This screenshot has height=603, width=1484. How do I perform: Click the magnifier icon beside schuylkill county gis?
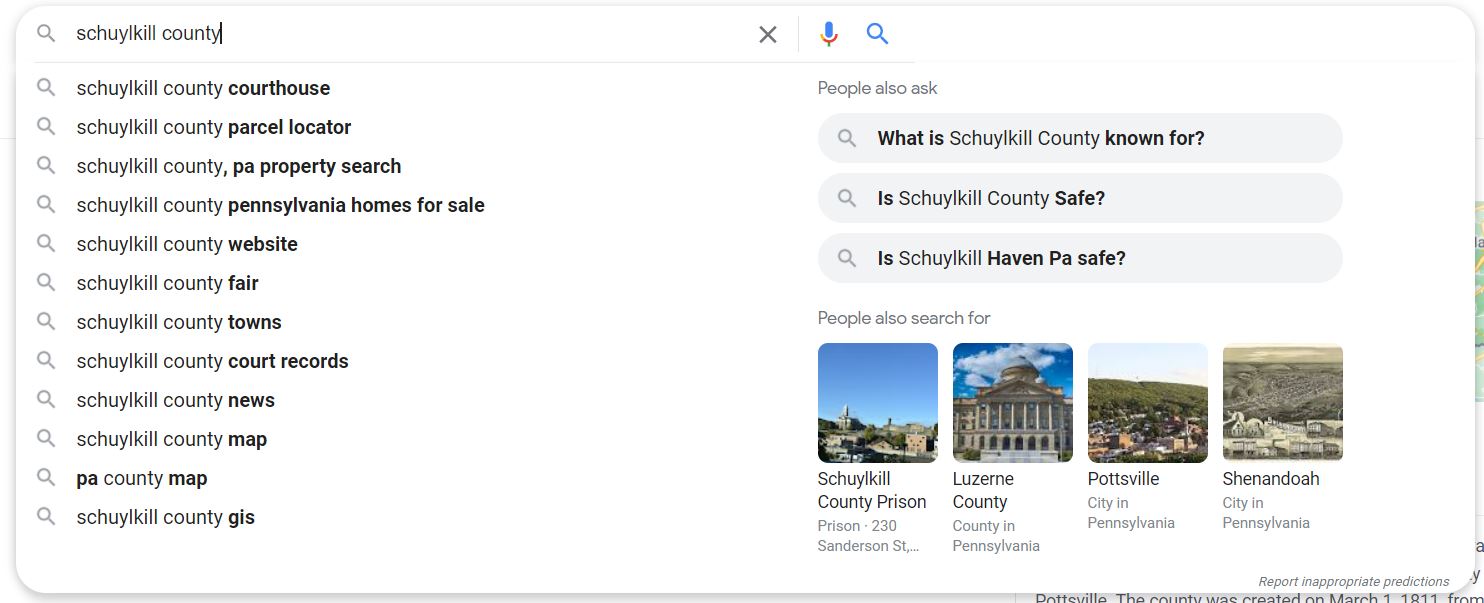46,516
